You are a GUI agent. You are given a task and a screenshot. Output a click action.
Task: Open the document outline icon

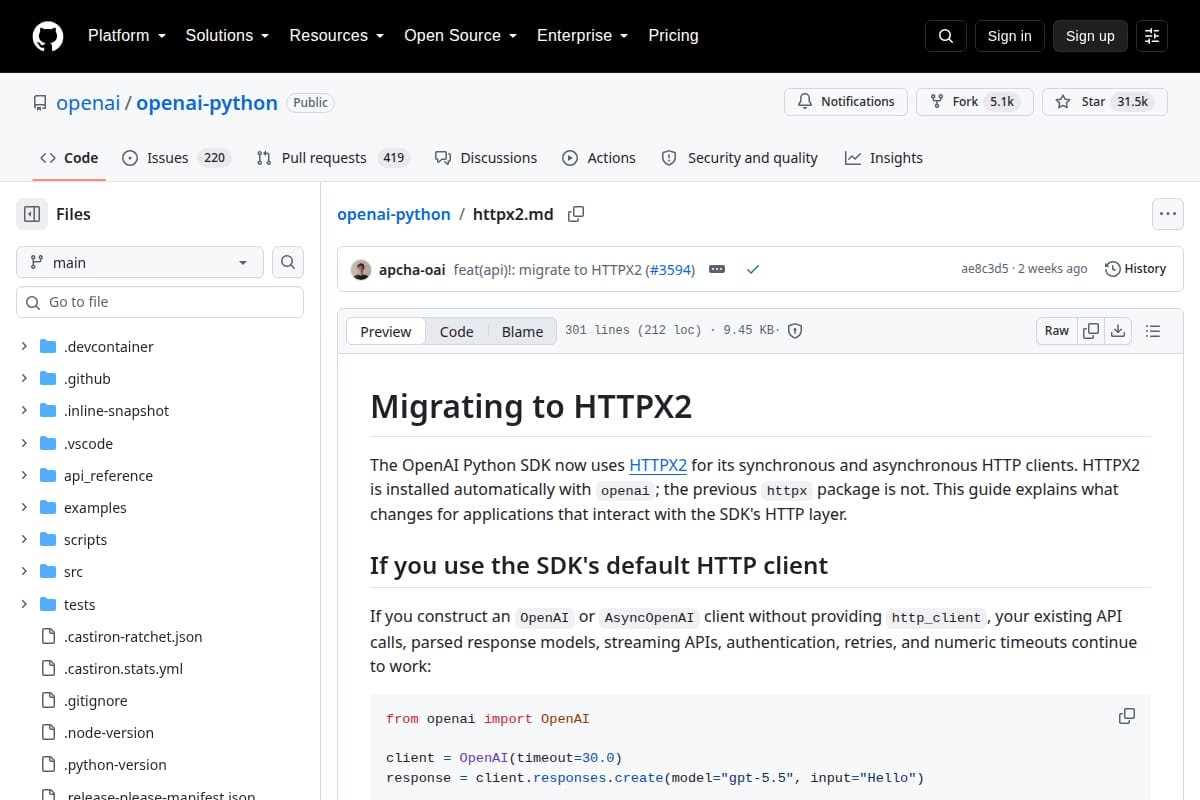1152,331
